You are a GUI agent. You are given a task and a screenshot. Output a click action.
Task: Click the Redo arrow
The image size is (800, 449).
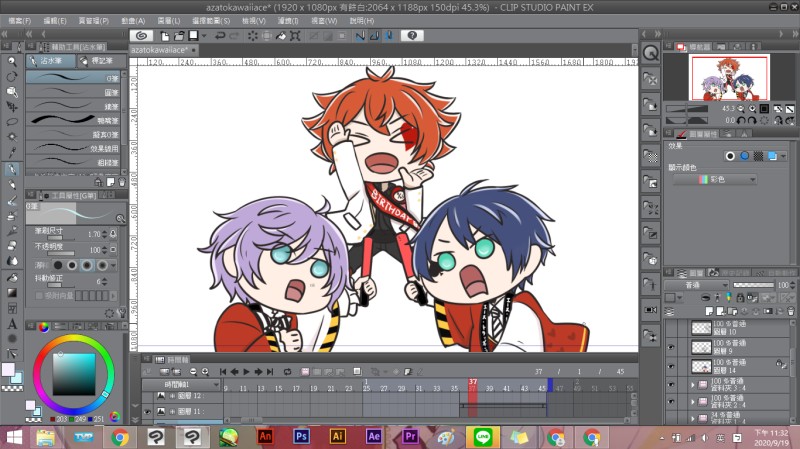pos(234,36)
